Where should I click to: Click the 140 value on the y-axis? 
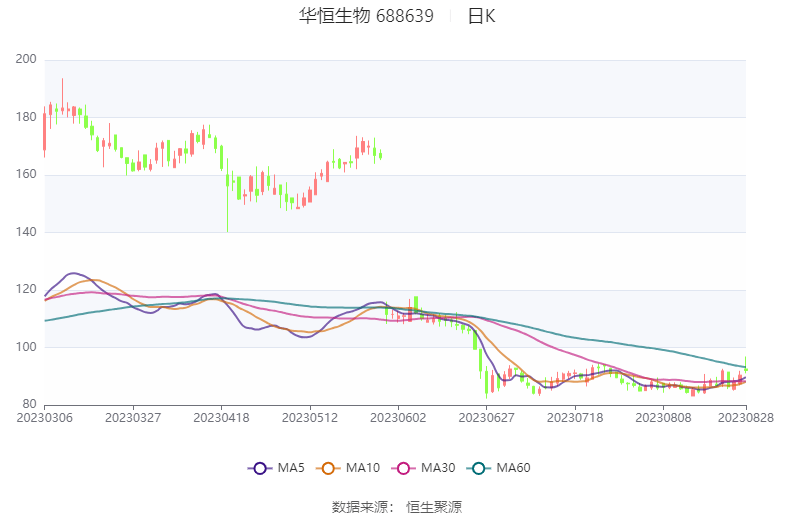(26, 232)
